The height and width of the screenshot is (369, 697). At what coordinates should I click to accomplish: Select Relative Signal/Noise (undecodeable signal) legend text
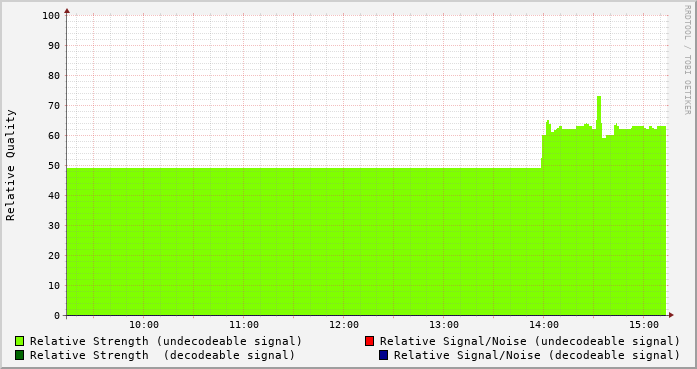(x=530, y=341)
